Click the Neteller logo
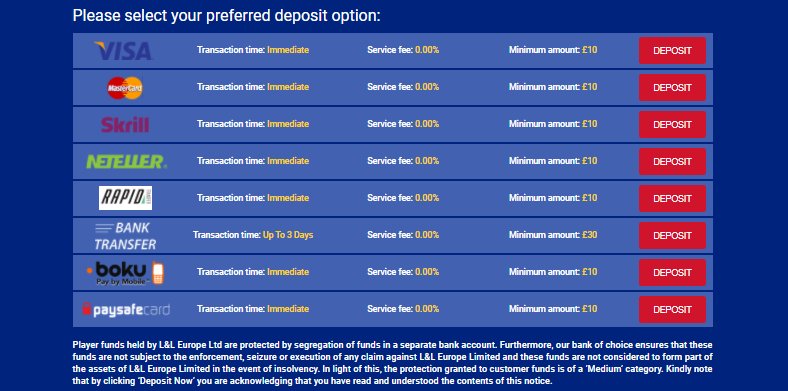788x391 pixels. [x=126, y=161]
